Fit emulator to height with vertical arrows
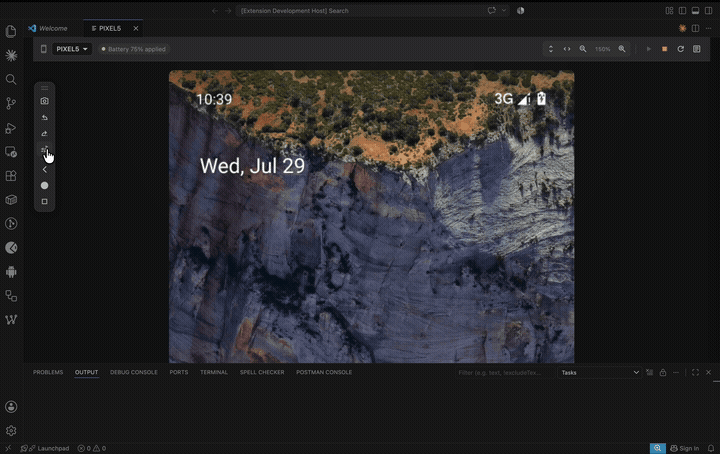 tap(551, 49)
